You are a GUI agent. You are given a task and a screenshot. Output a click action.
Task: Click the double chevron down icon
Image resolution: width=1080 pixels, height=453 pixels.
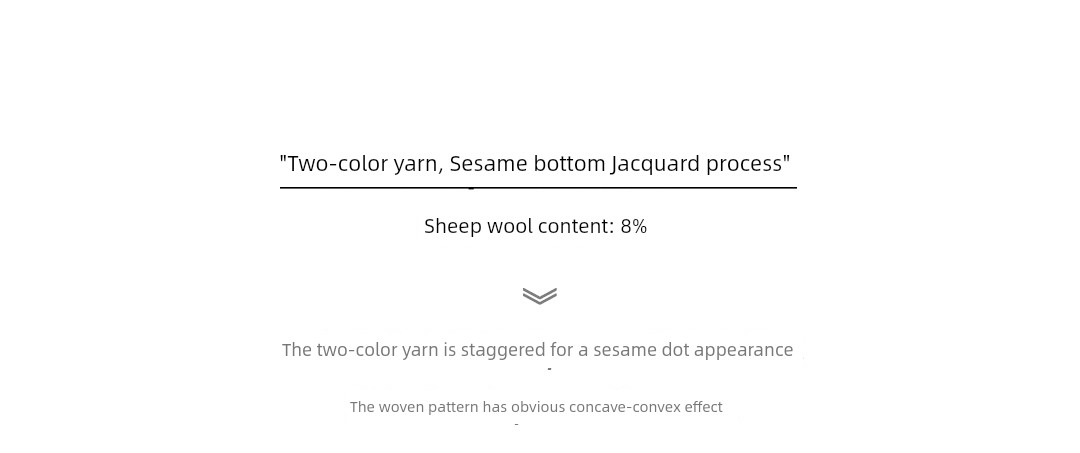[539, 296]
